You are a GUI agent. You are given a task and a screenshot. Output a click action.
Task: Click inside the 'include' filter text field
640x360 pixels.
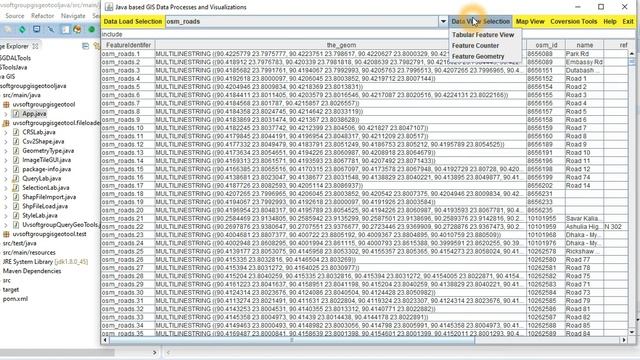coord(274,34)
